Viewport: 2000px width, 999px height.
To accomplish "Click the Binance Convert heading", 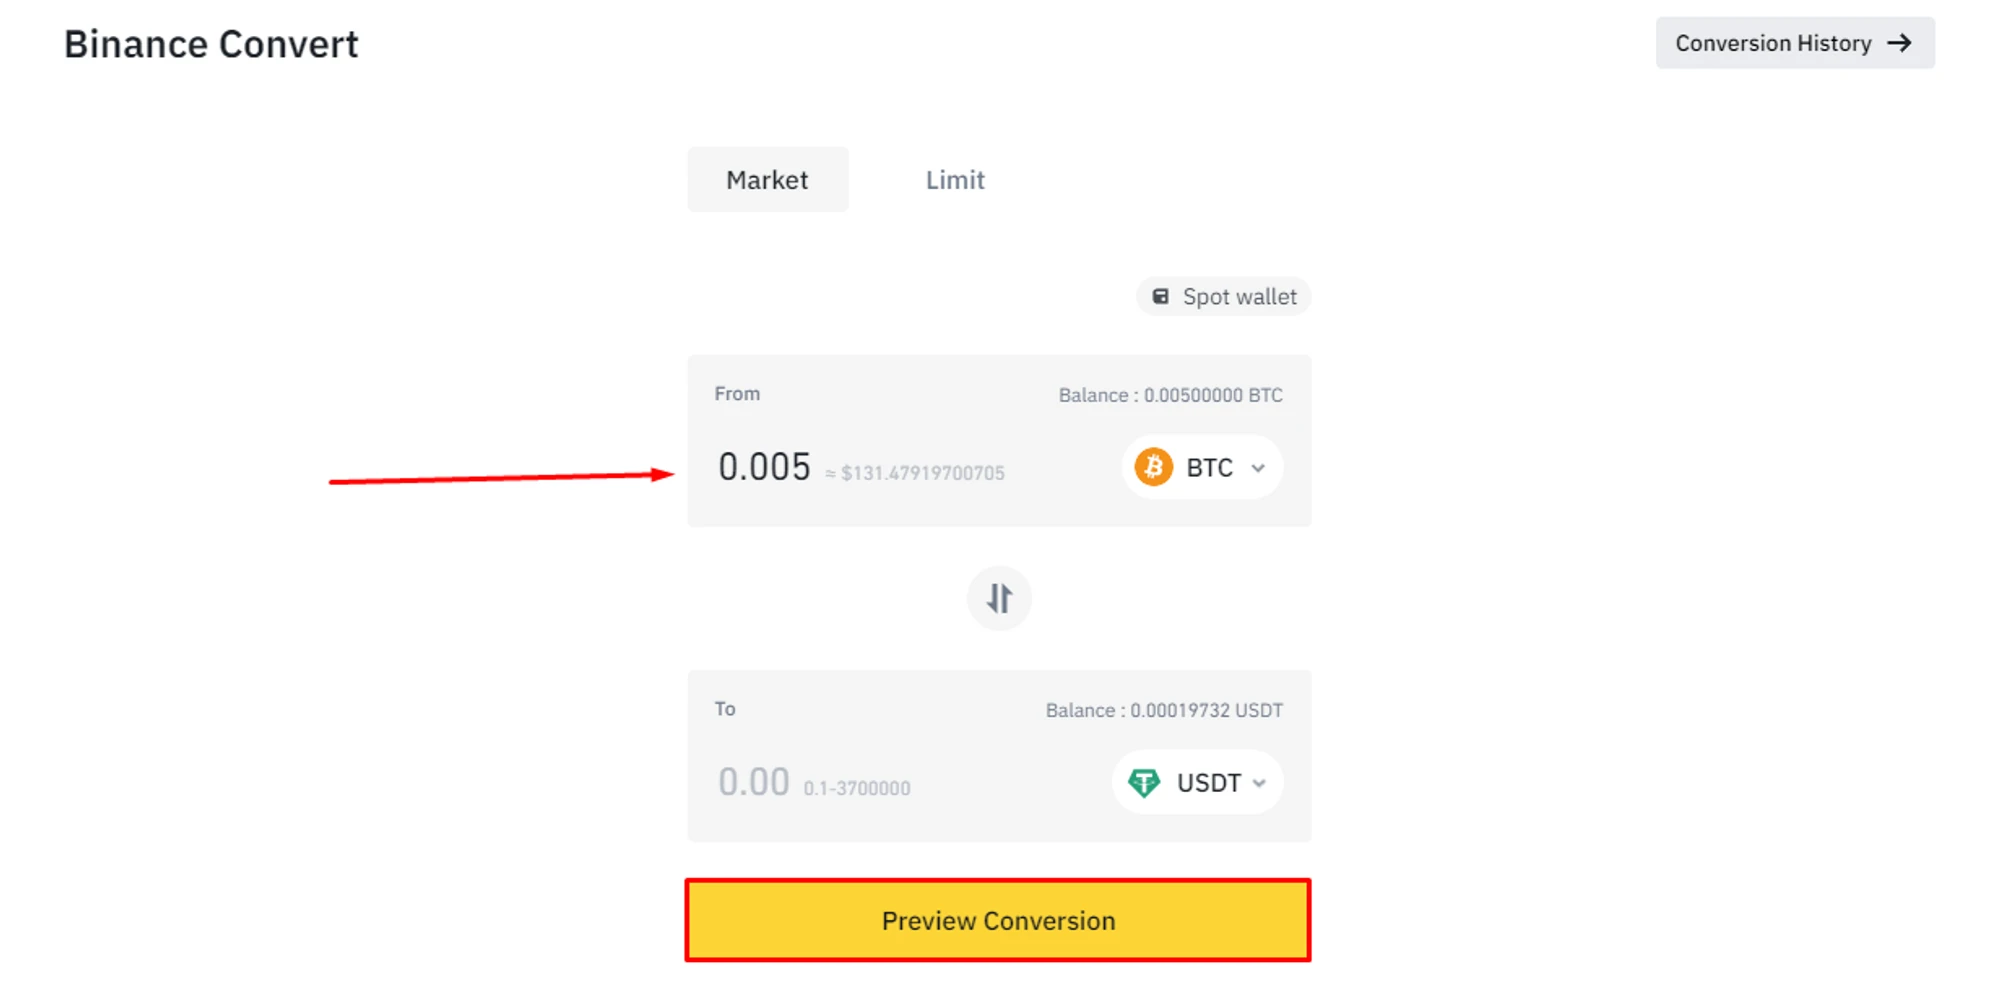I will point(211,44).
